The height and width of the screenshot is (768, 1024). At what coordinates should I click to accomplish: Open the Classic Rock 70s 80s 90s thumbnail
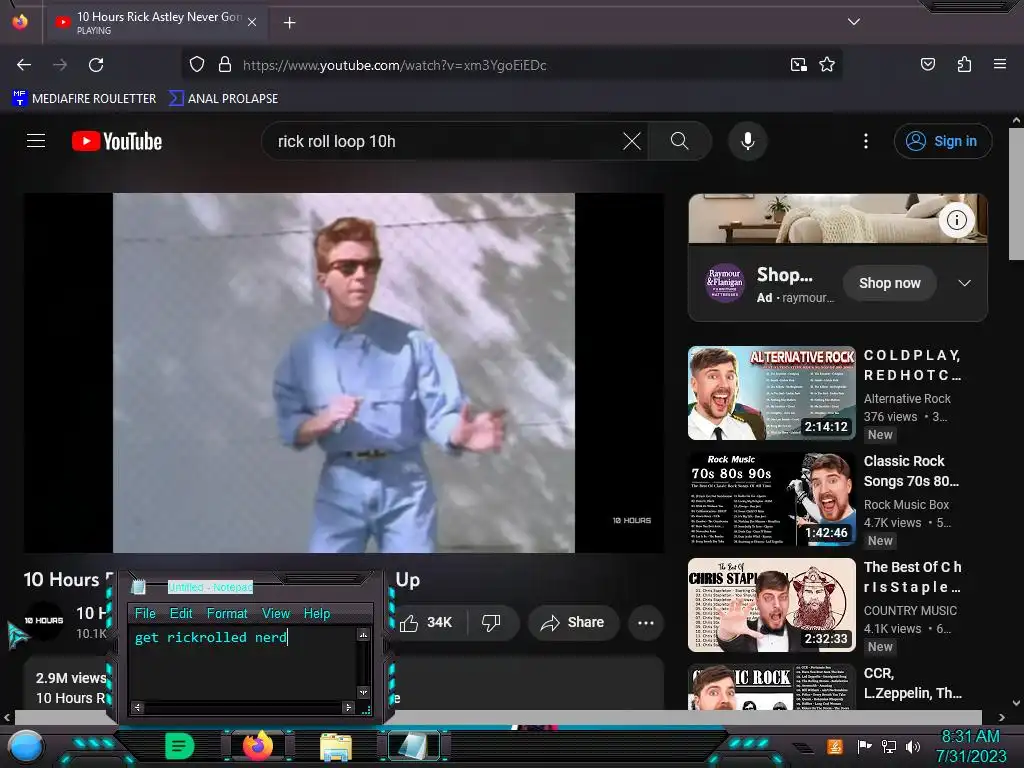771,499
